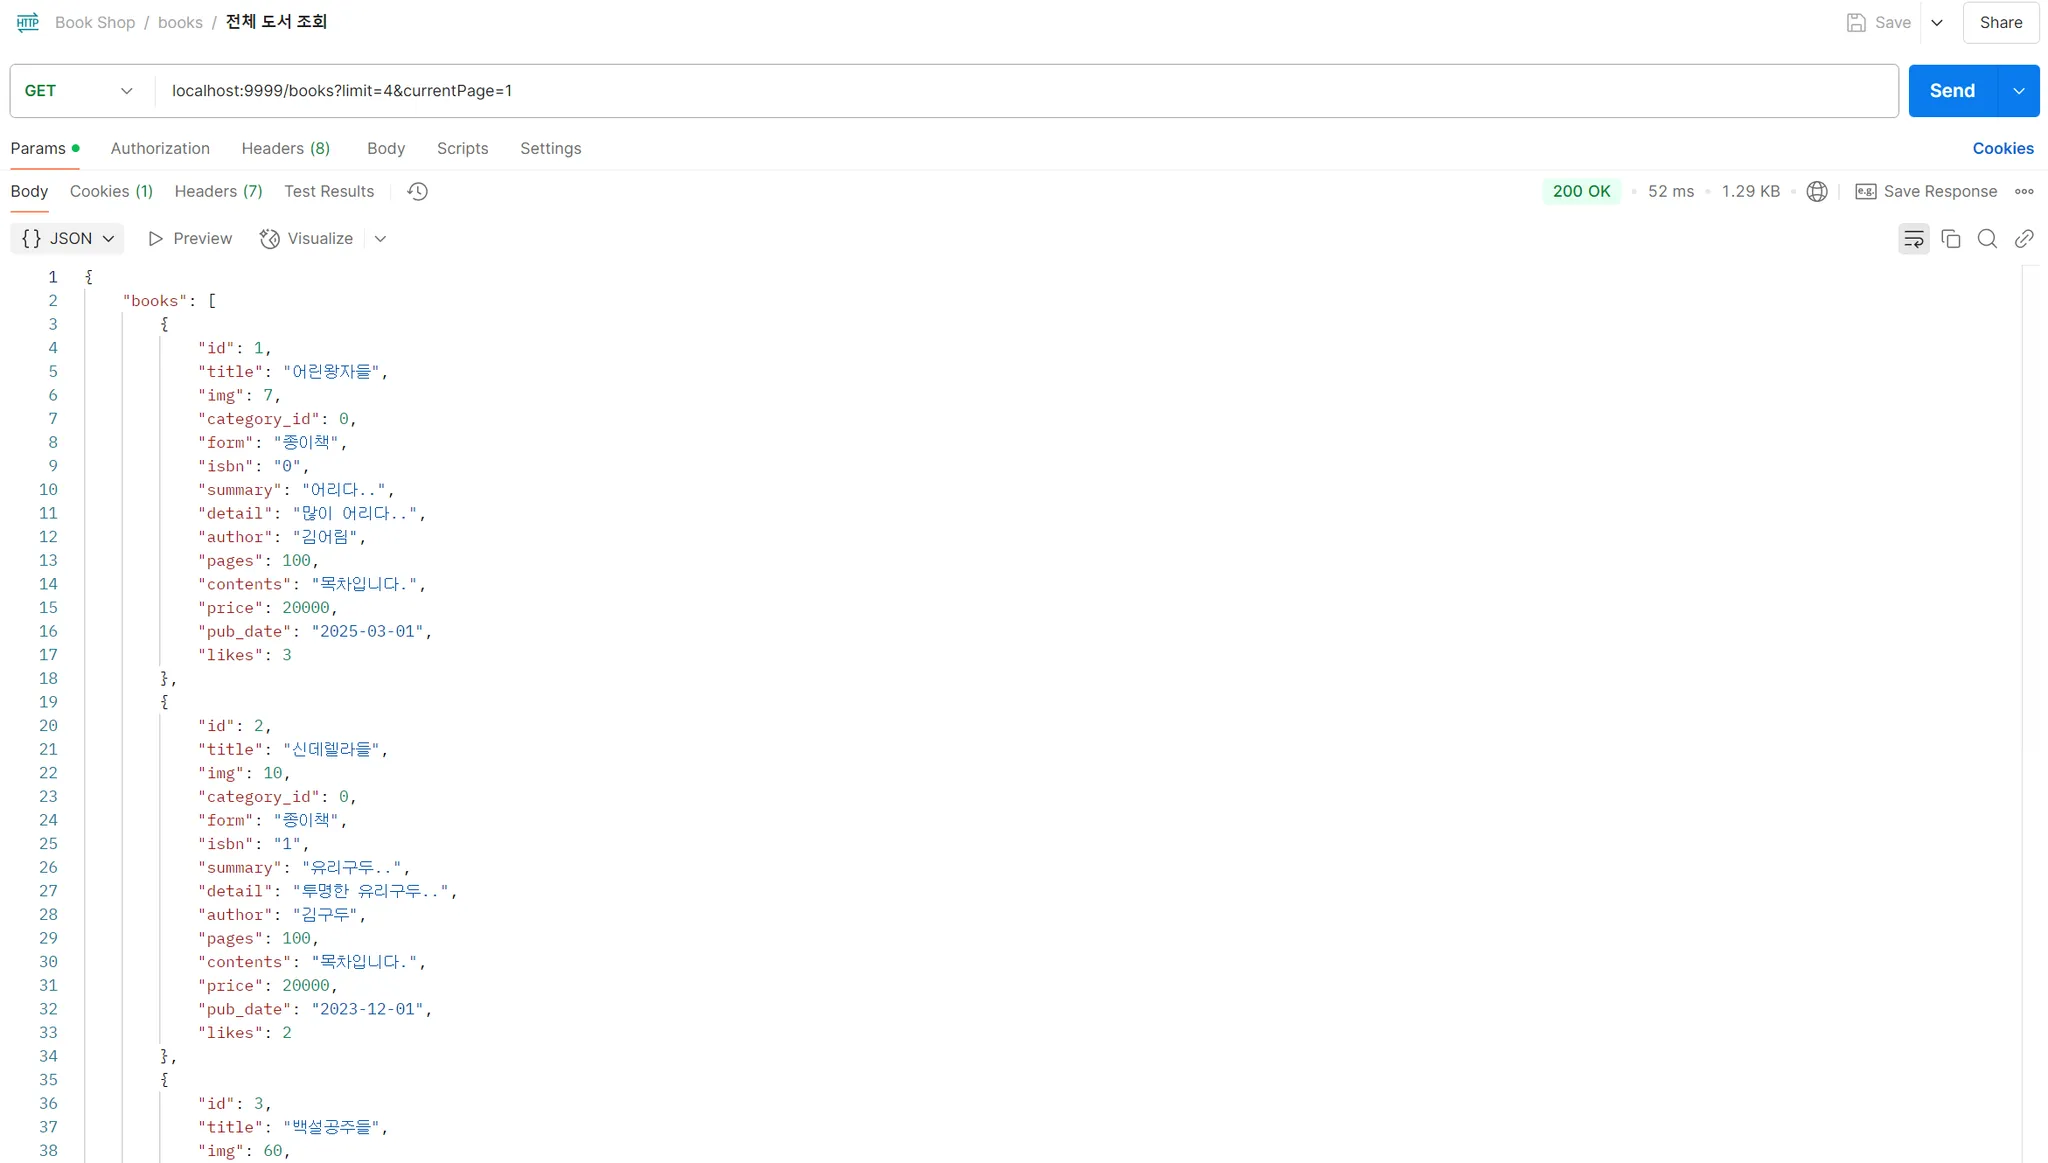The image size is (2048, 1163).
Task: Open the response more actions menu
Action: point(2026,191)
